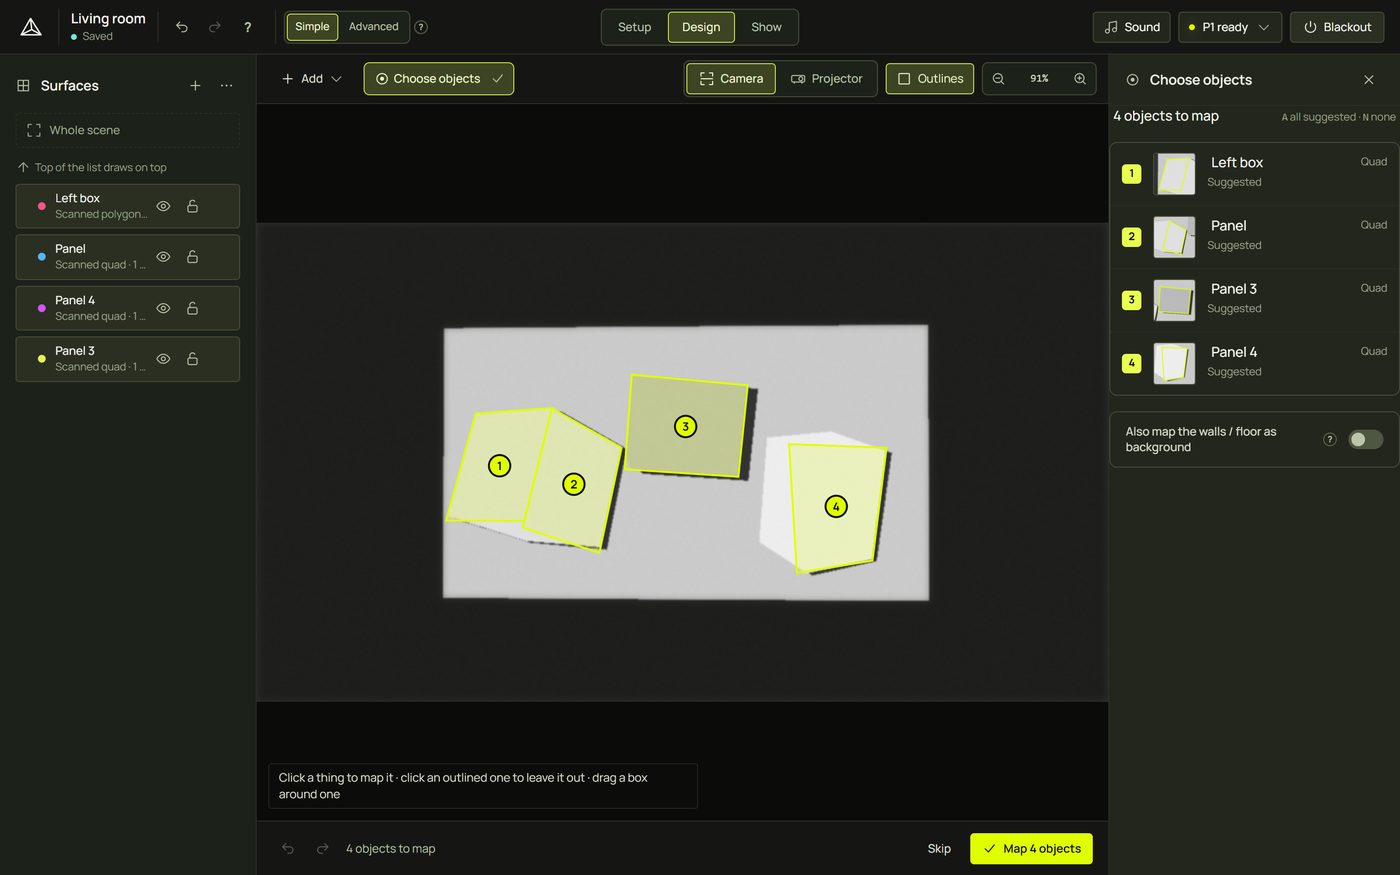
Task: Click the app logo triangle icon
Action: click(31, 27)
